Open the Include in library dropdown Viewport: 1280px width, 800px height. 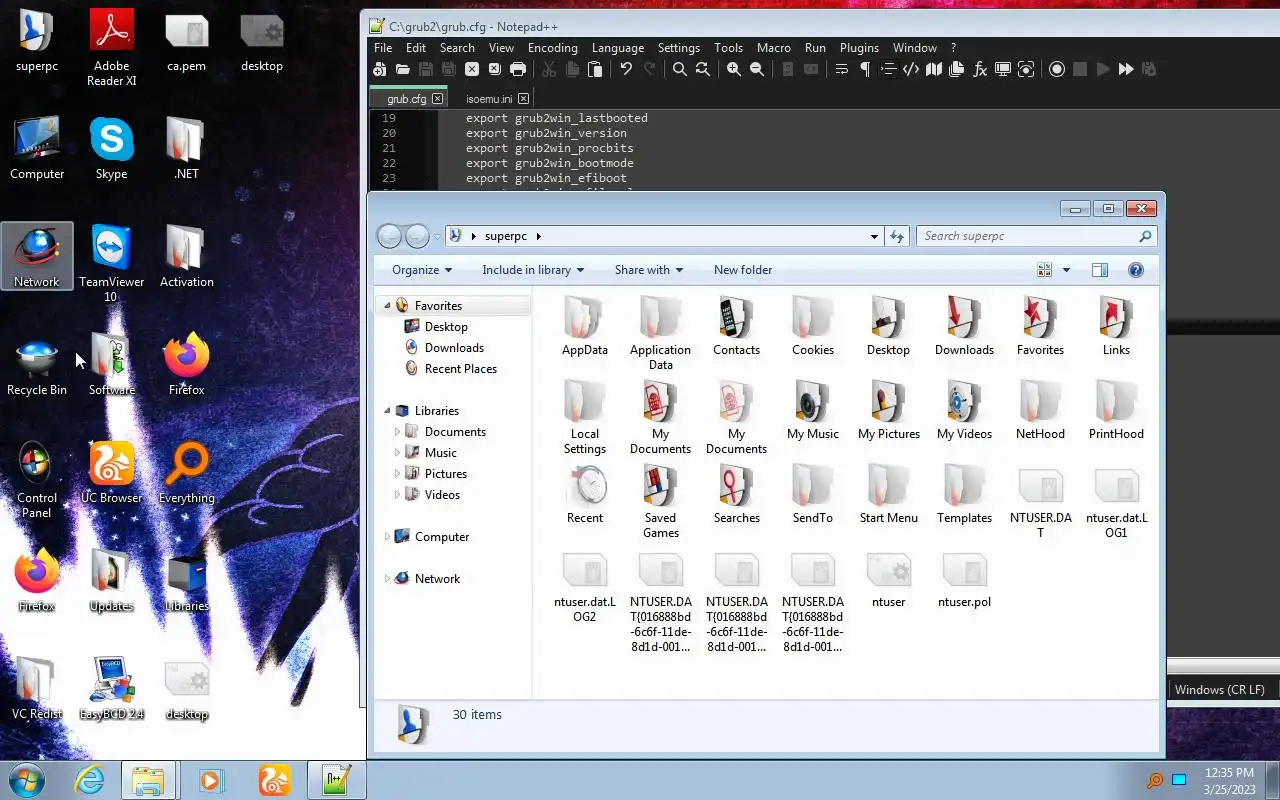533,270
